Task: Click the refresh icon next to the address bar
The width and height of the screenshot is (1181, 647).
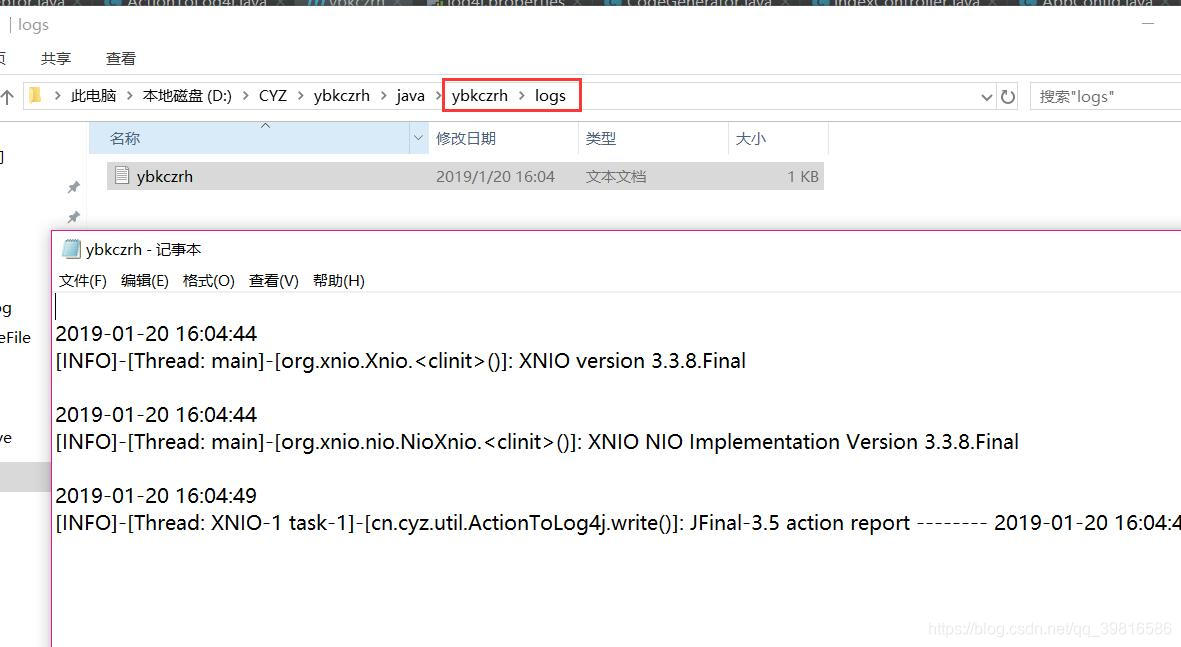Action: click(1007, 96)
